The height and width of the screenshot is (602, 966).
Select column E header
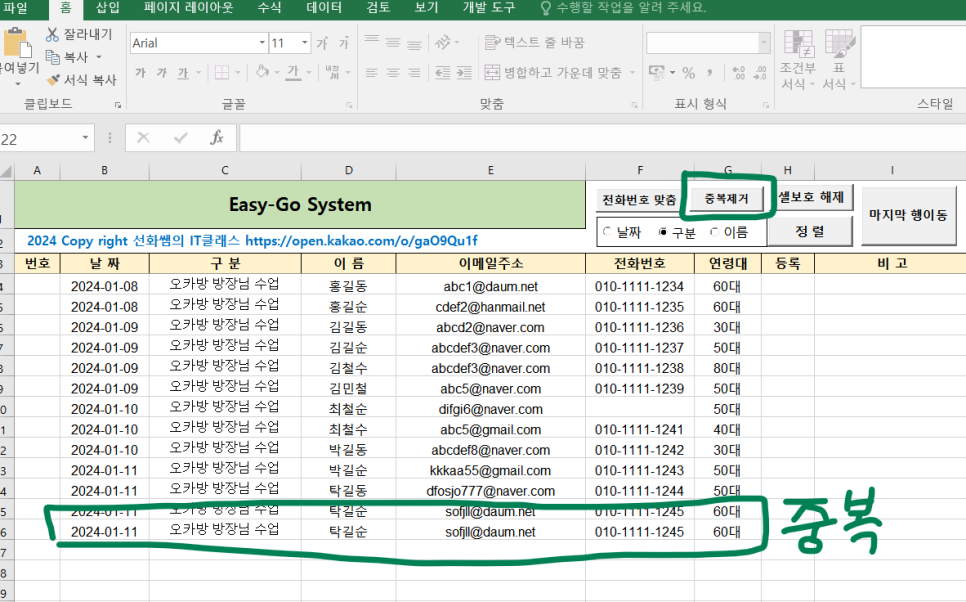click(490, 171)
